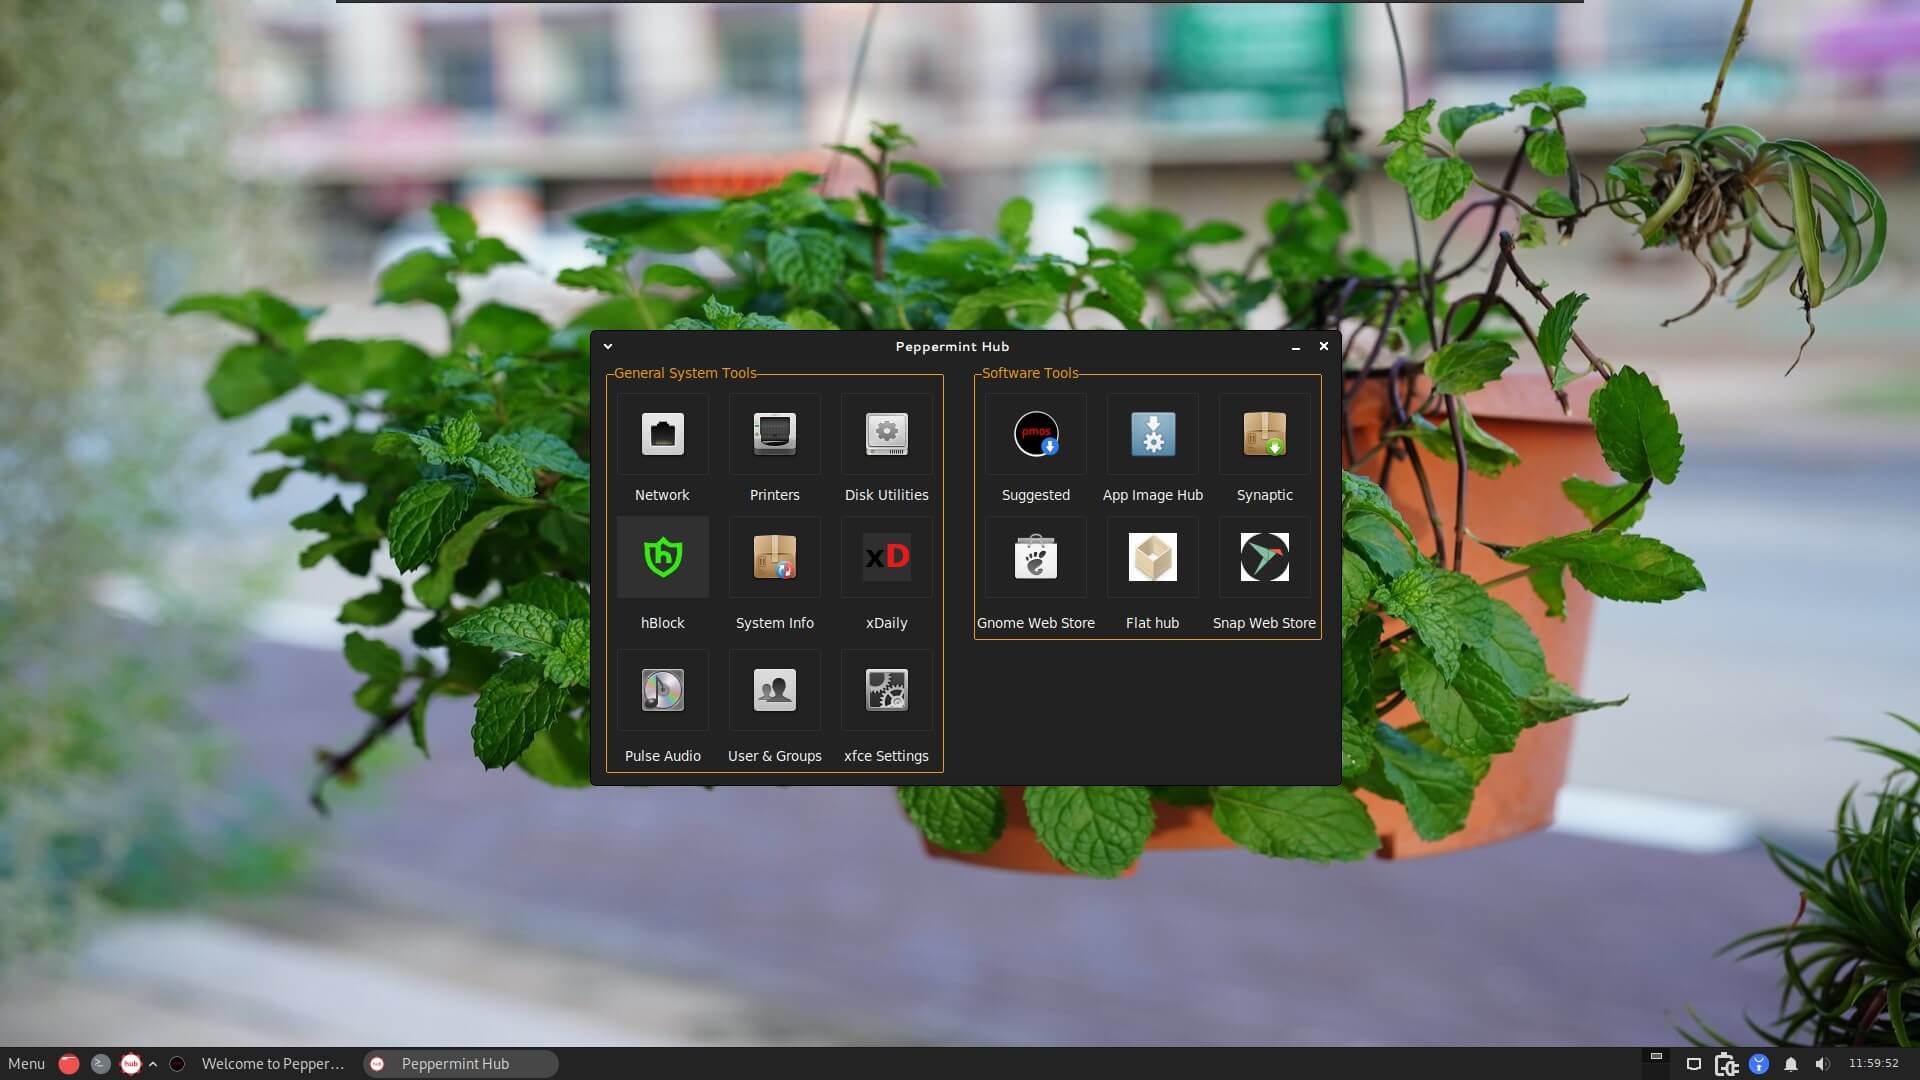Launch the Snap Web Store

(1264, 557)
